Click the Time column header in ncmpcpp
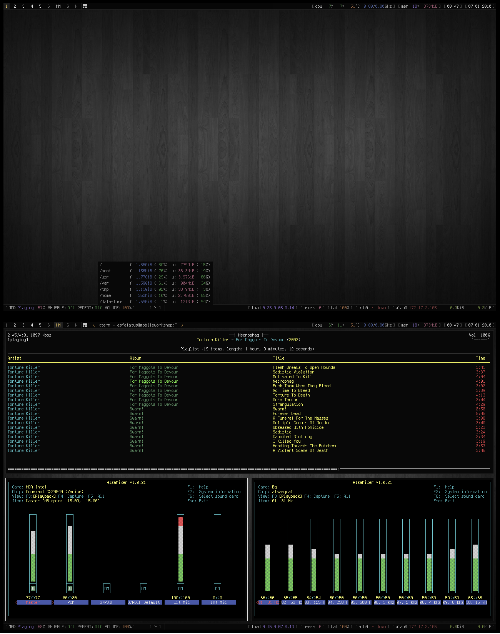The width and height of the screenshot is (500, 634). click(480, 358)
